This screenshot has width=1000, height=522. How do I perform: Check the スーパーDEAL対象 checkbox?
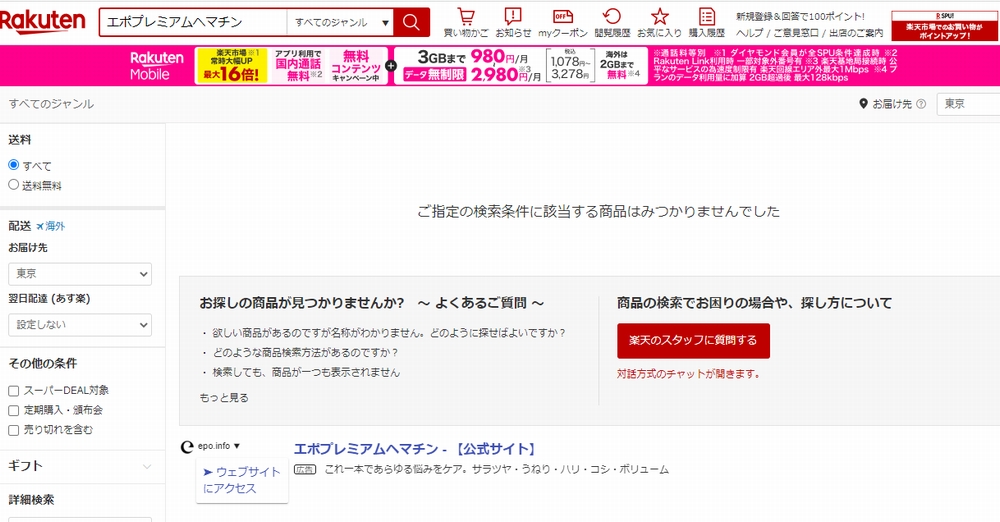(x=13, y=391)
